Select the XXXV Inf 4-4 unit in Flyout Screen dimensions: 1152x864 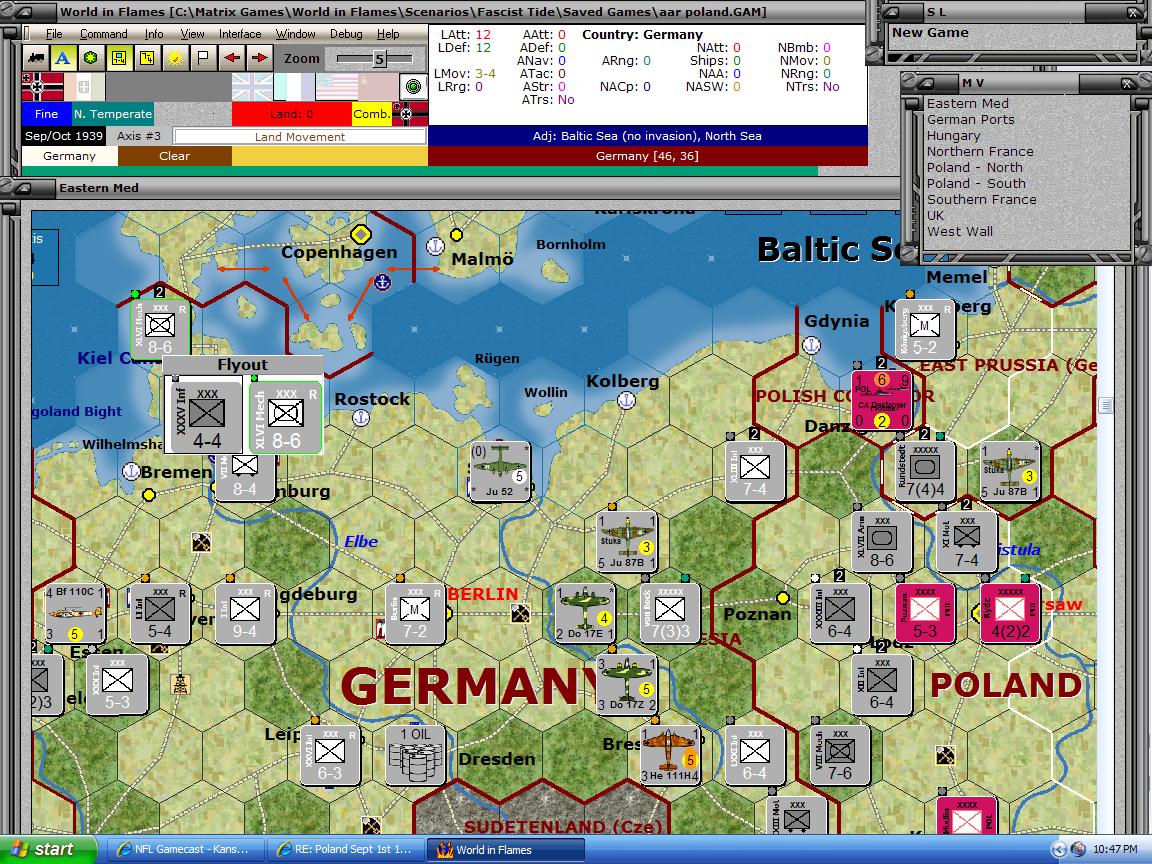pyautogui.click(x=206, y=417)
